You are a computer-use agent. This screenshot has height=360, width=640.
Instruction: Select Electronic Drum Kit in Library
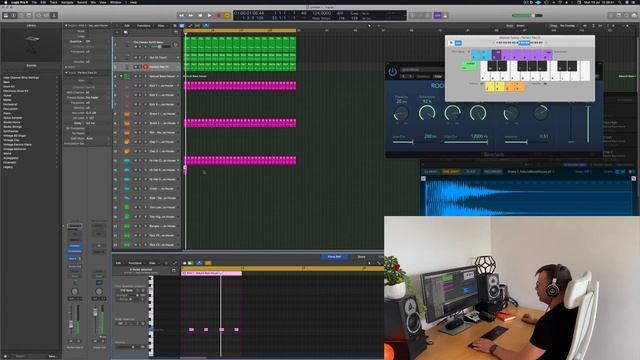tap(16, 91)
